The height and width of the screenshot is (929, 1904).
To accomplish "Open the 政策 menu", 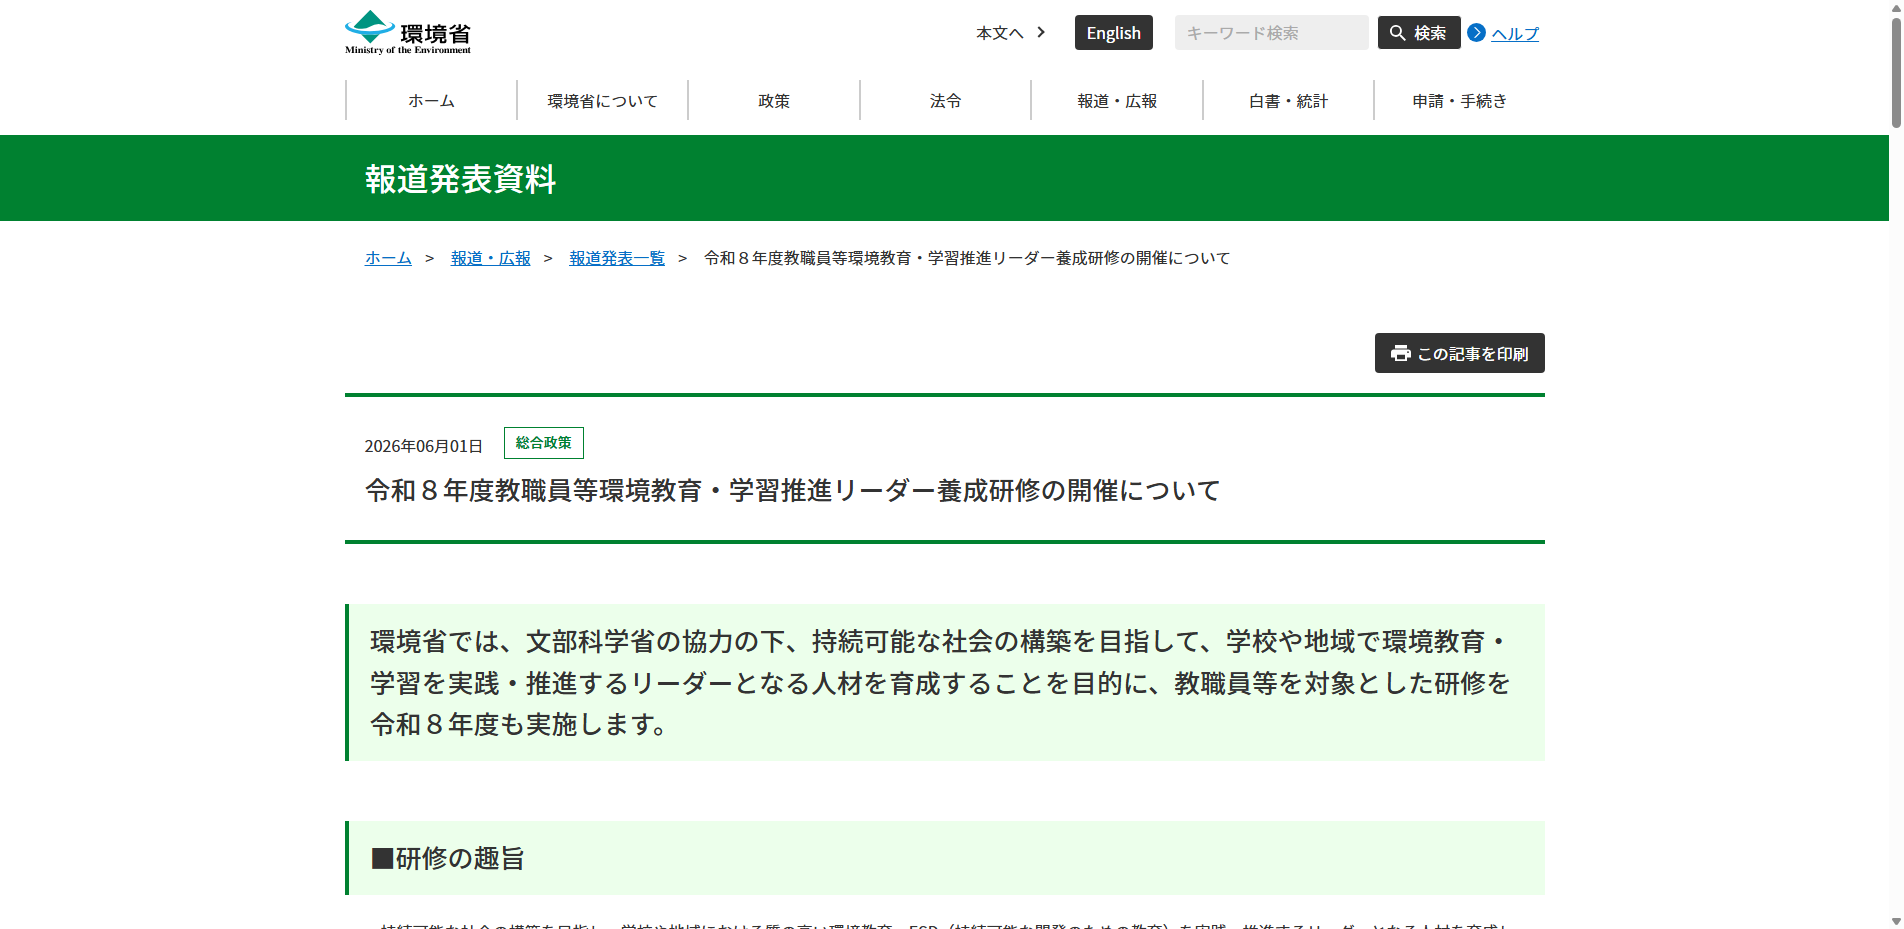I will pos(774,101).
